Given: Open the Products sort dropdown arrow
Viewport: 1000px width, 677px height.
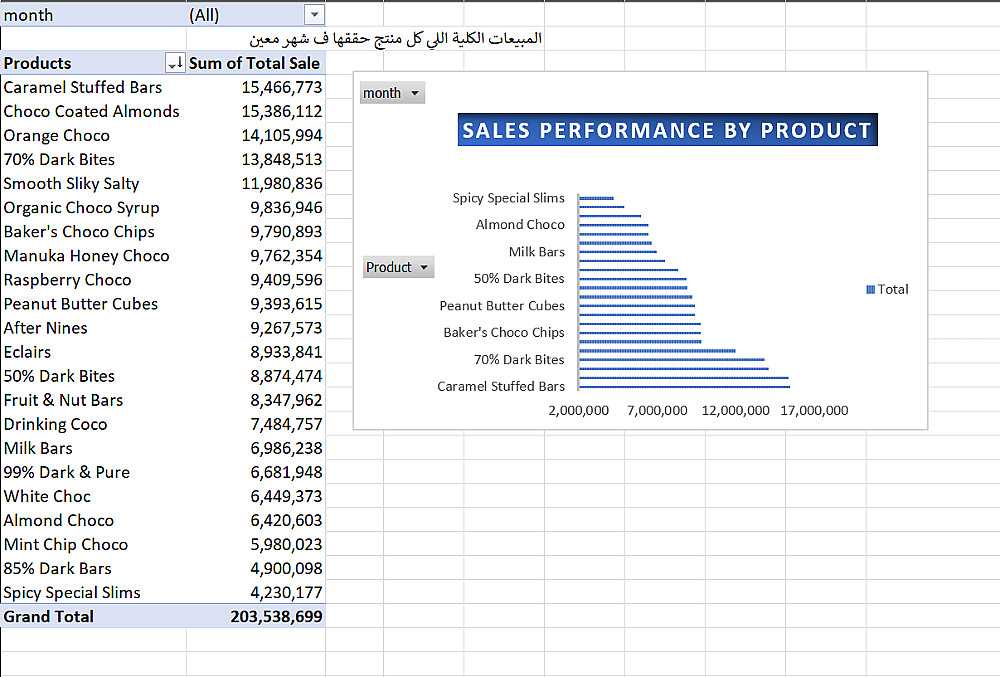Looking at the screenshot, I should click(x=175, y=64).
